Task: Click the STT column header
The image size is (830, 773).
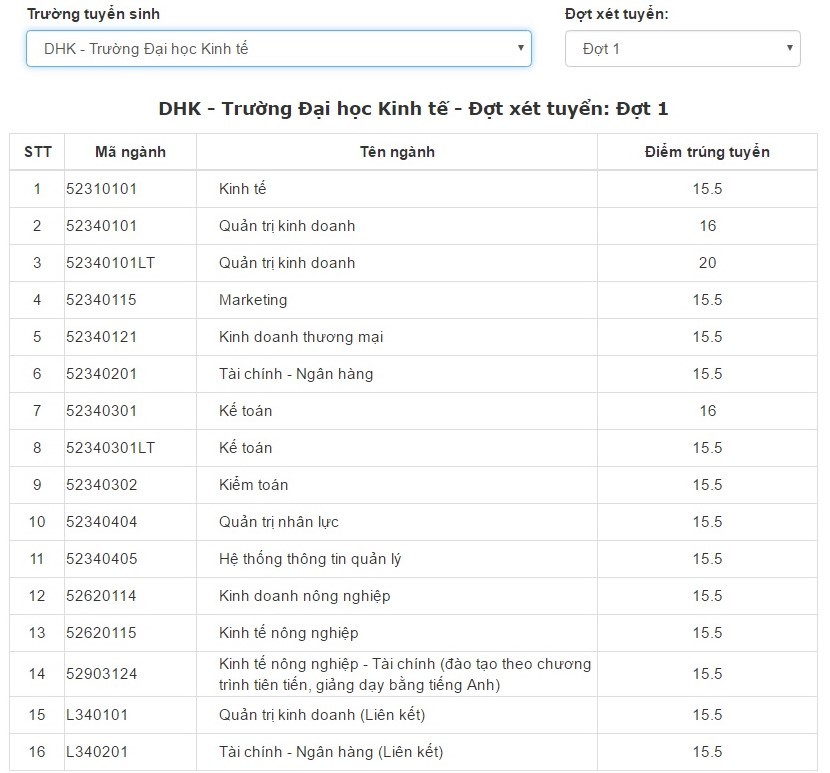Action: point(37,152)
